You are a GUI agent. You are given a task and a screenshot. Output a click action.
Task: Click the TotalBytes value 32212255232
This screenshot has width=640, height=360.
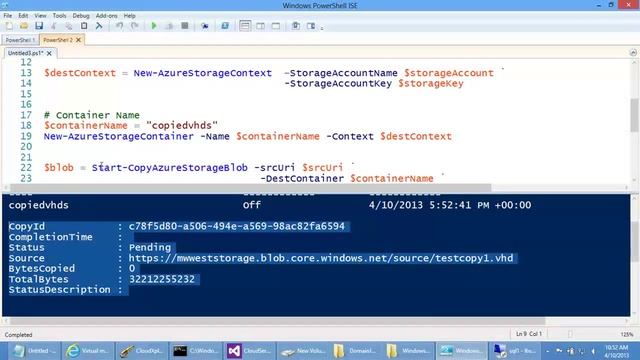pyautogui.click(x=162, y=280)
